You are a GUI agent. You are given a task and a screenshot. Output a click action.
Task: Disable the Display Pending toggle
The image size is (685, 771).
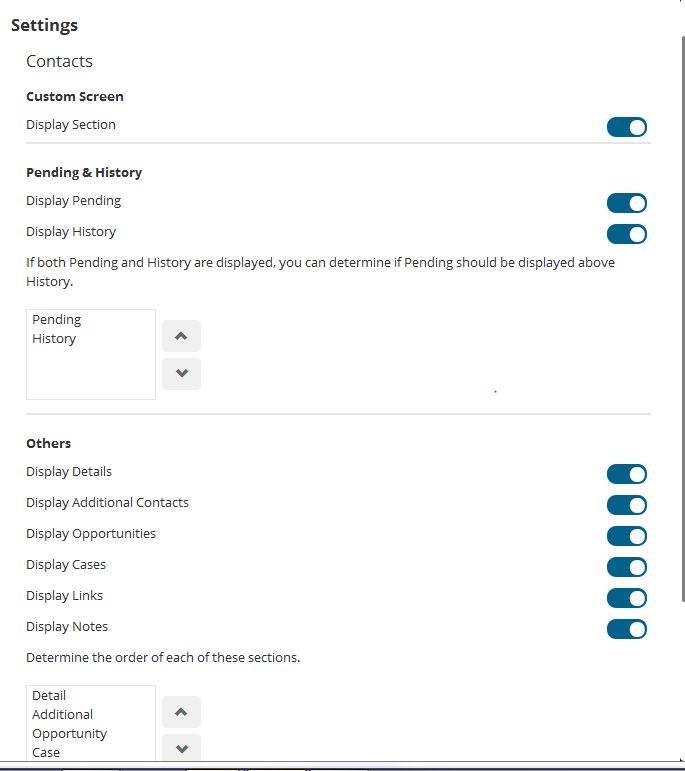point(627,203)
